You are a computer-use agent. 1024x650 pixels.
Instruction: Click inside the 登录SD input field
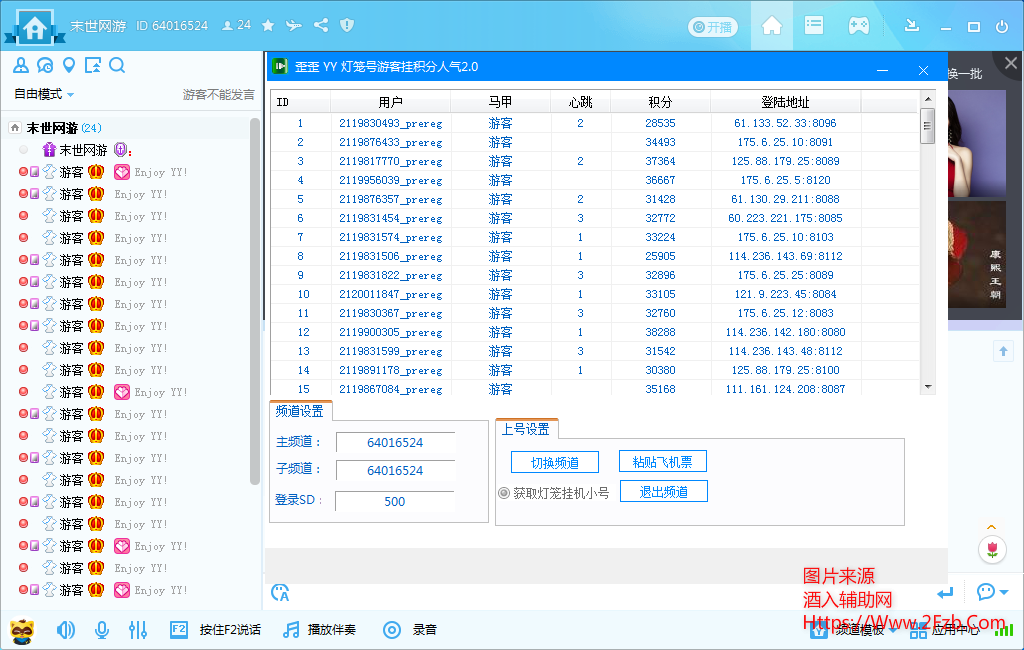point(395,501)
